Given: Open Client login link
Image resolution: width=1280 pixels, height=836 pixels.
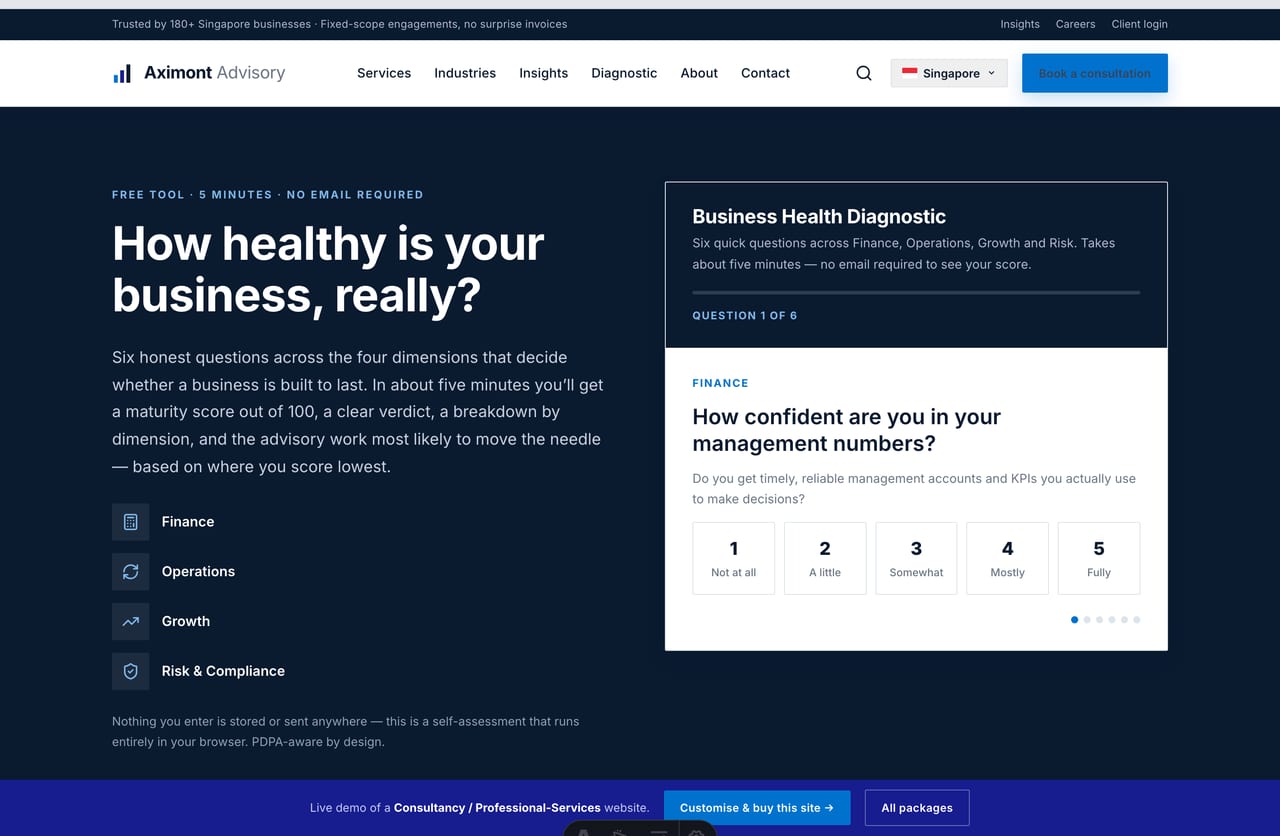Looking at the screenshot, I should (1139, 24).
